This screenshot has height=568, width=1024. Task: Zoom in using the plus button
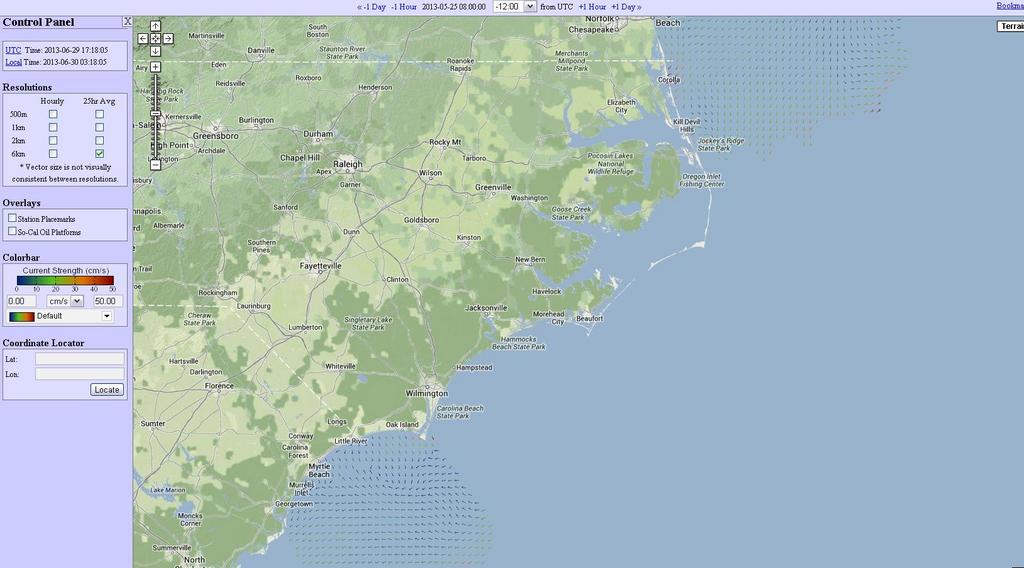tap(155, 67)
